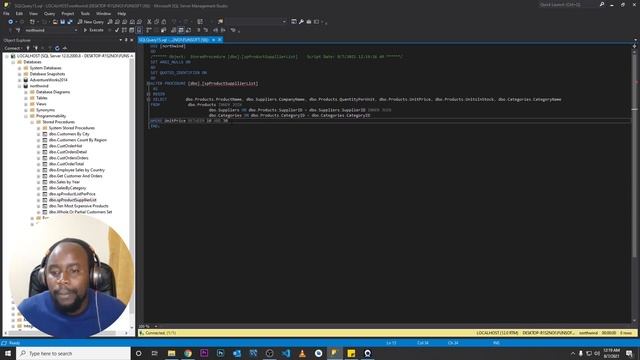The width and height of the screenshot is (640, 360).
Task: Open File Explorer from the taskbar
Action: pyautogui.click(x=171, y=353)
